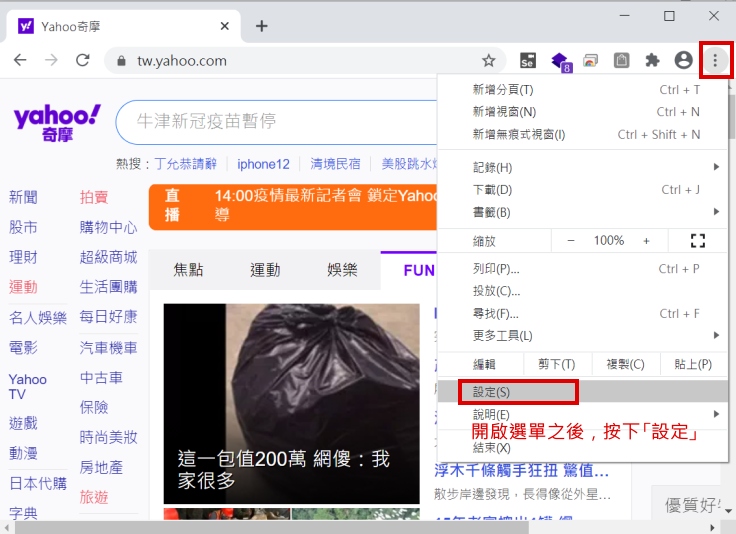Open the 名人娛樂 sidebar link
Screen dimensions: 736x534
(38, 318)
